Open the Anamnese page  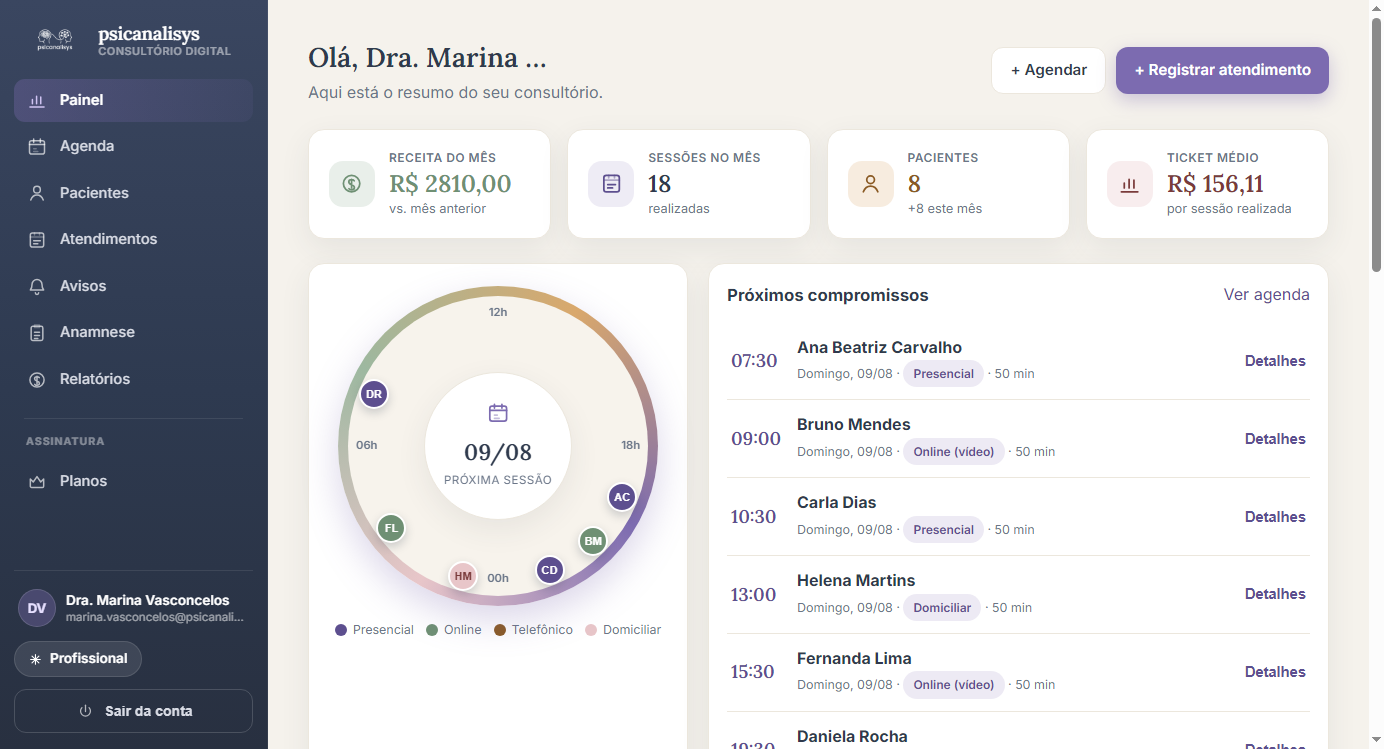point(133,332)
